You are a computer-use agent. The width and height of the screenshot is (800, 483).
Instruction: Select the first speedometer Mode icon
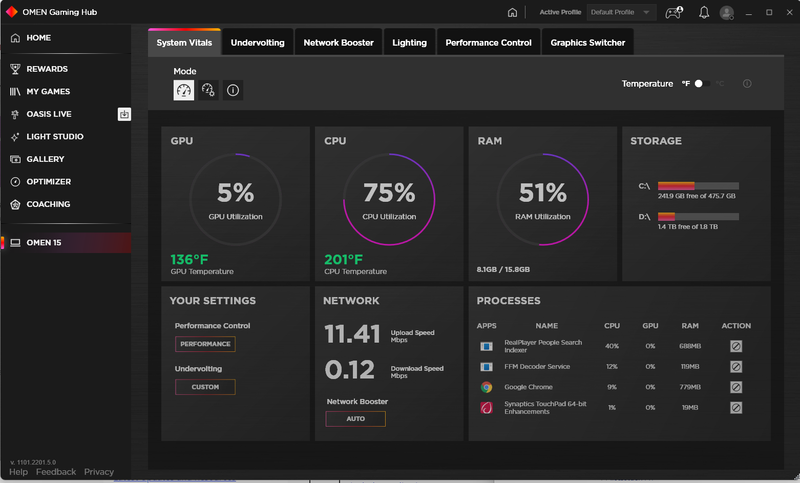184,90
